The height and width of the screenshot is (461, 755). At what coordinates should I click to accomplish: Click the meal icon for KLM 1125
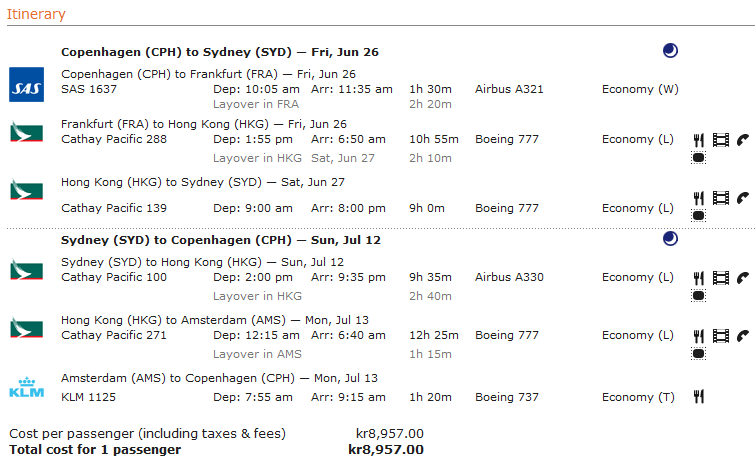[699, 397]
